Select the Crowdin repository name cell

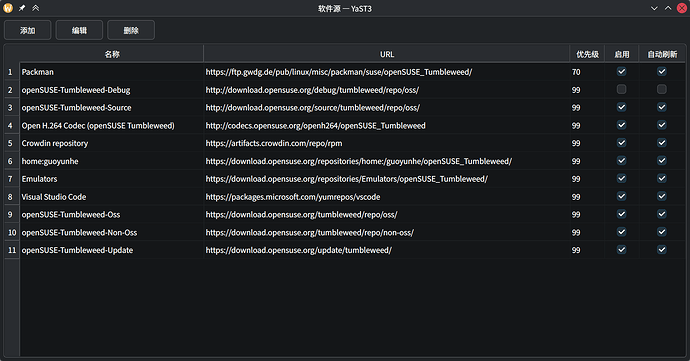pos(112,143)
